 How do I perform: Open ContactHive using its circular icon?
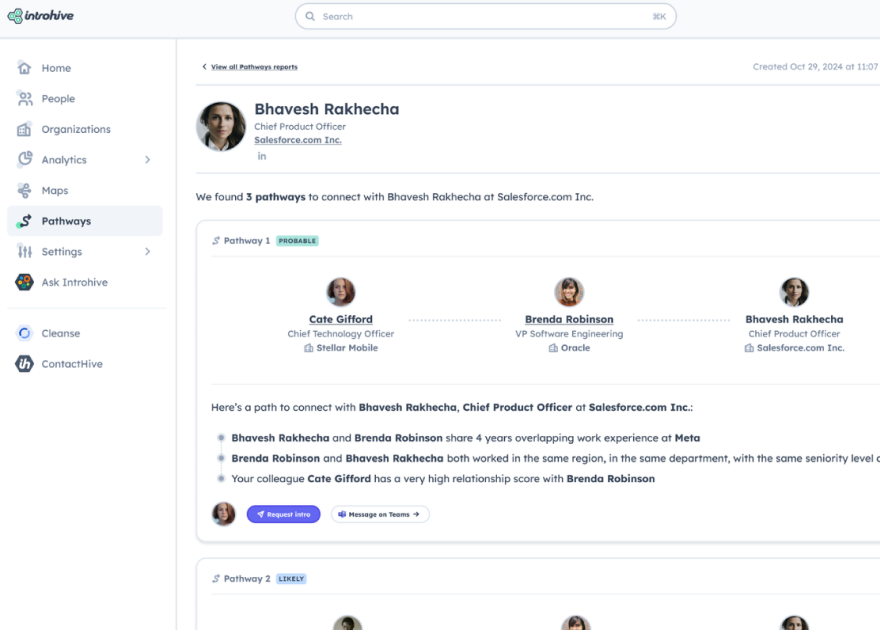(x=24, y=363)
